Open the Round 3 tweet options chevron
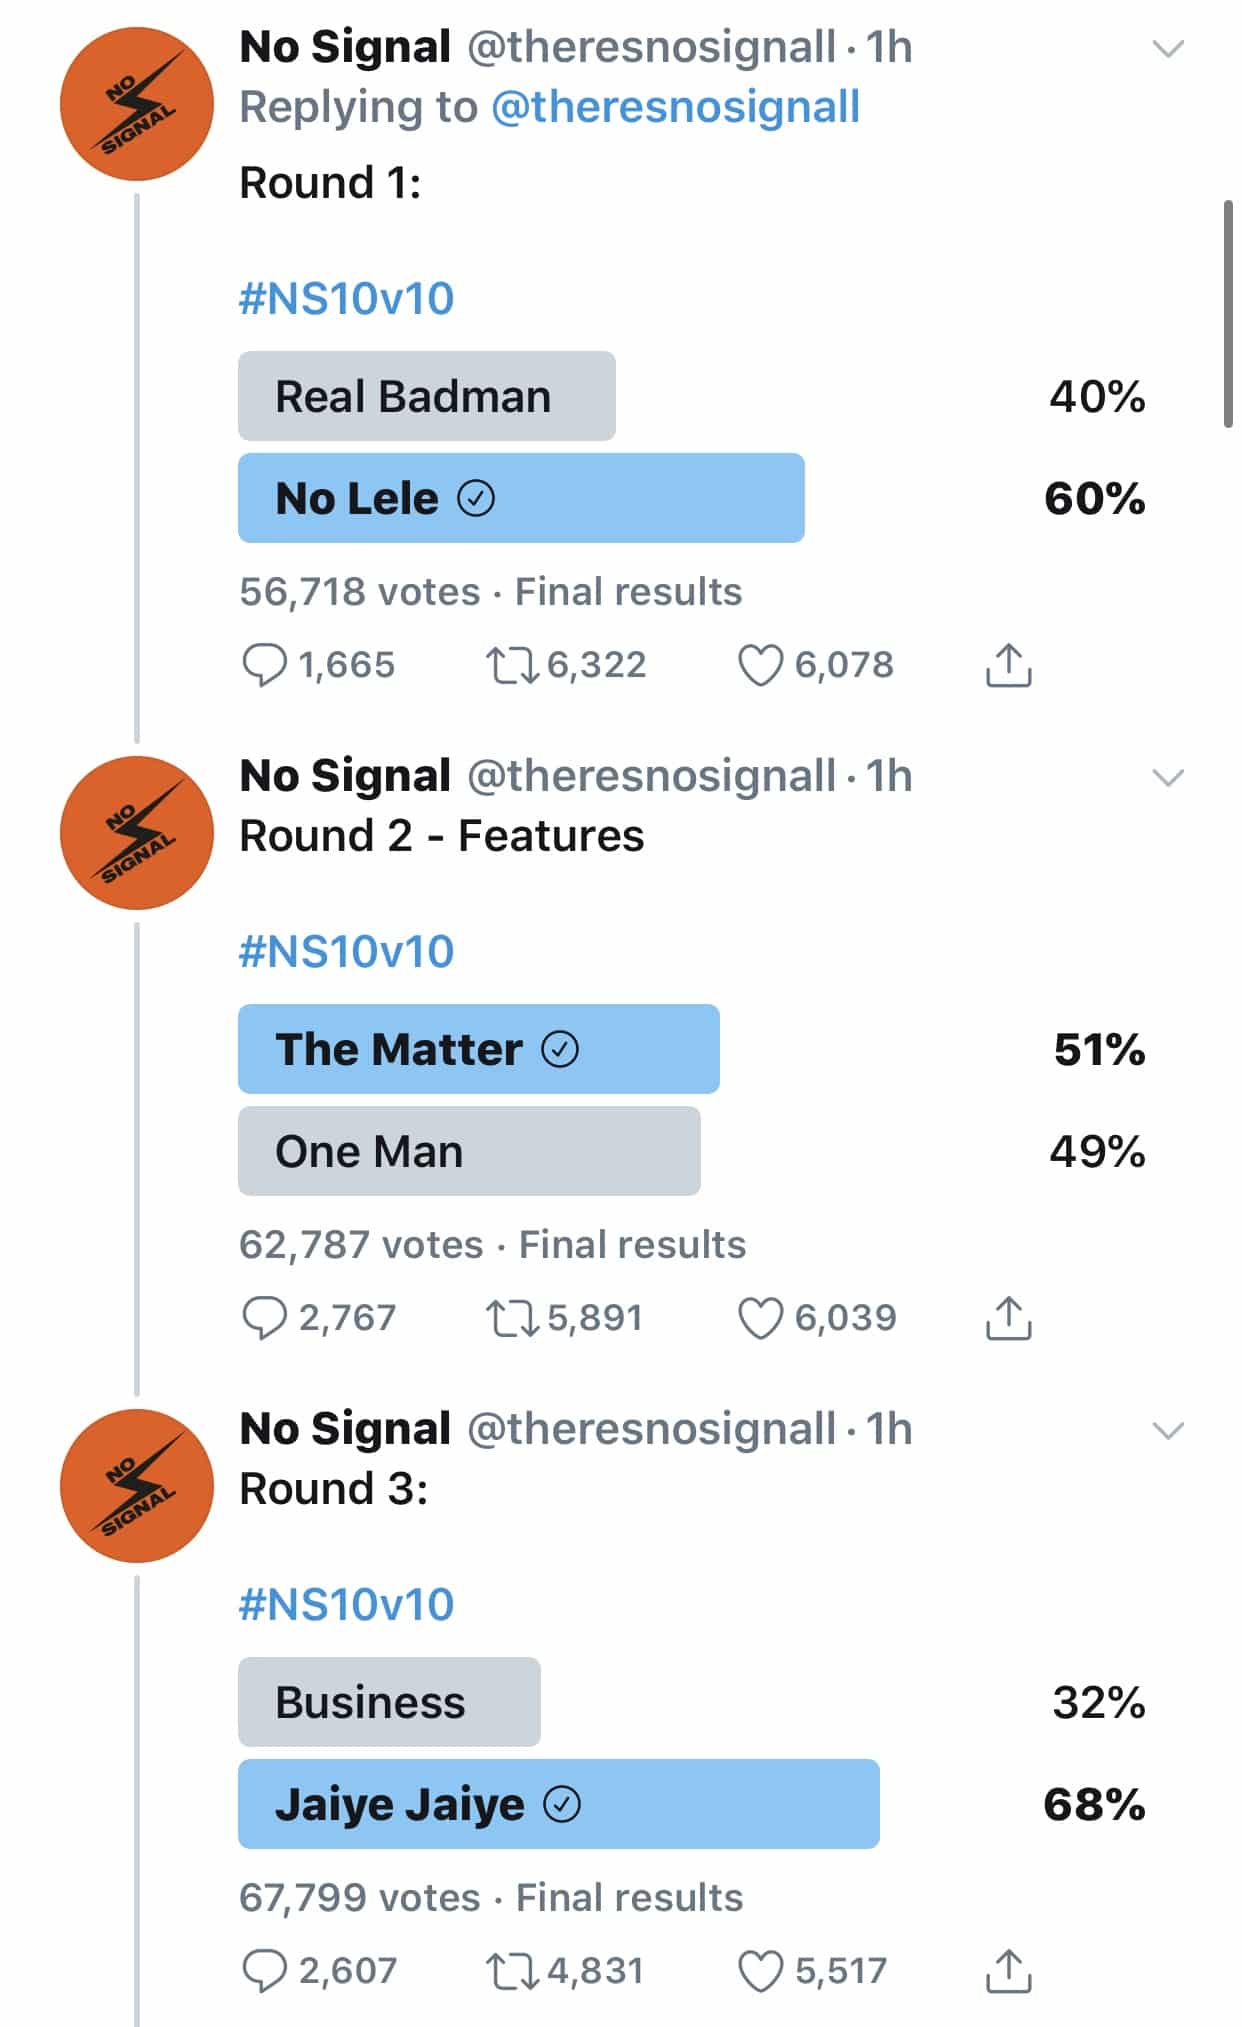1242x2027 pixels. [1168, 1430]
